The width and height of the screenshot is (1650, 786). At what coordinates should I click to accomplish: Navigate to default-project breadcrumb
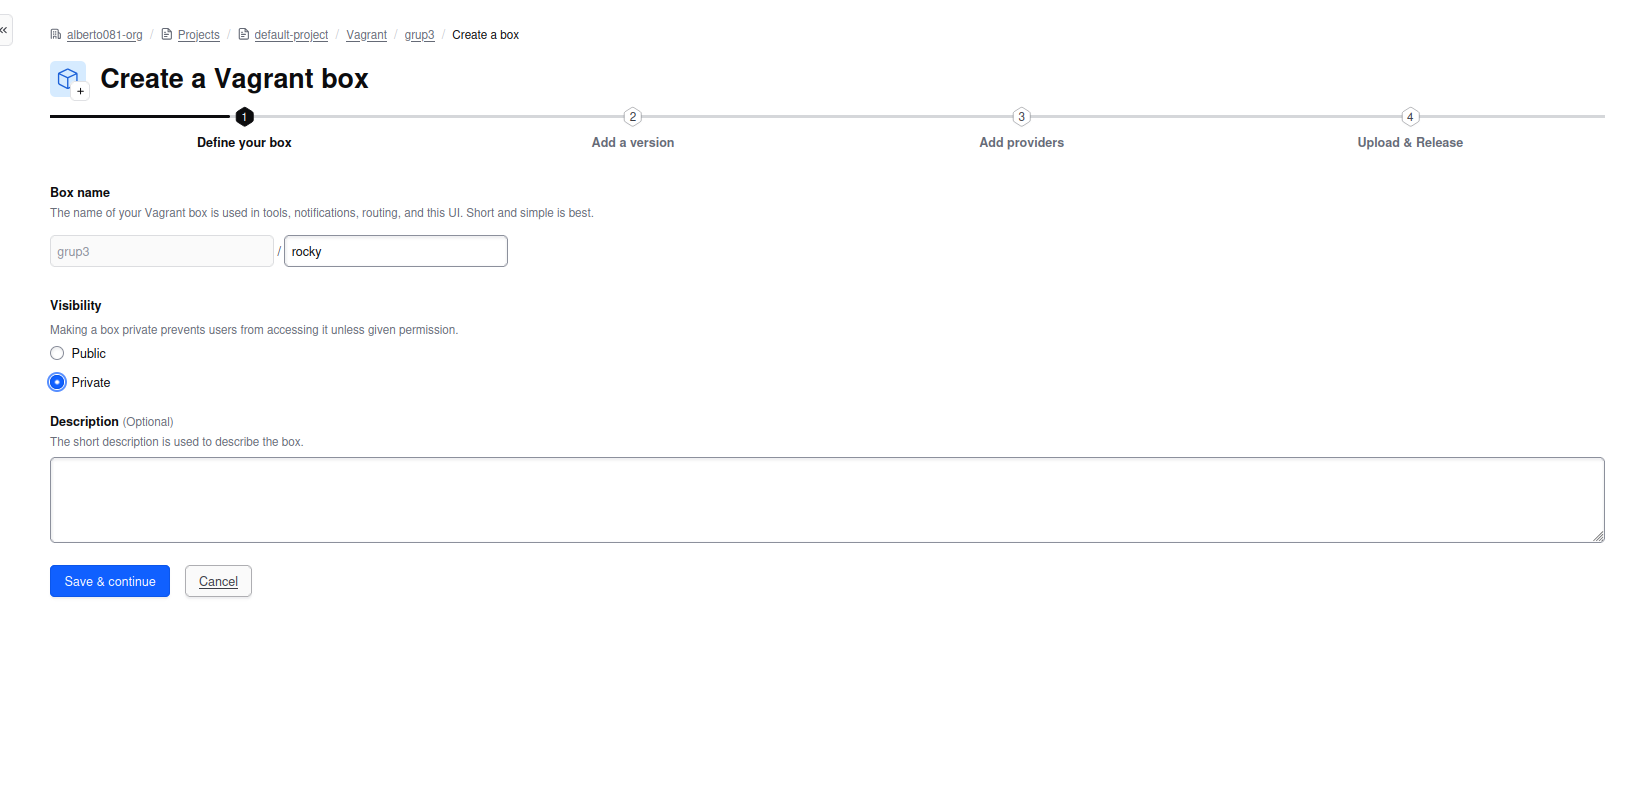(291, 35)
